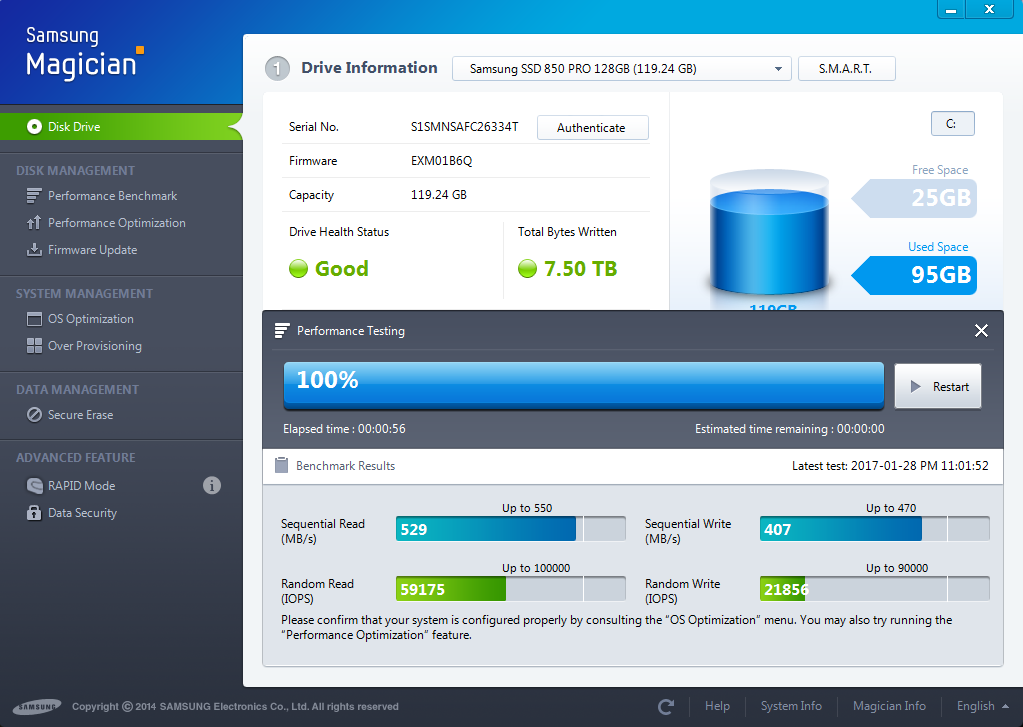
Task: Click the Samsung oval logo in footer
Action: tap(37, 707)
